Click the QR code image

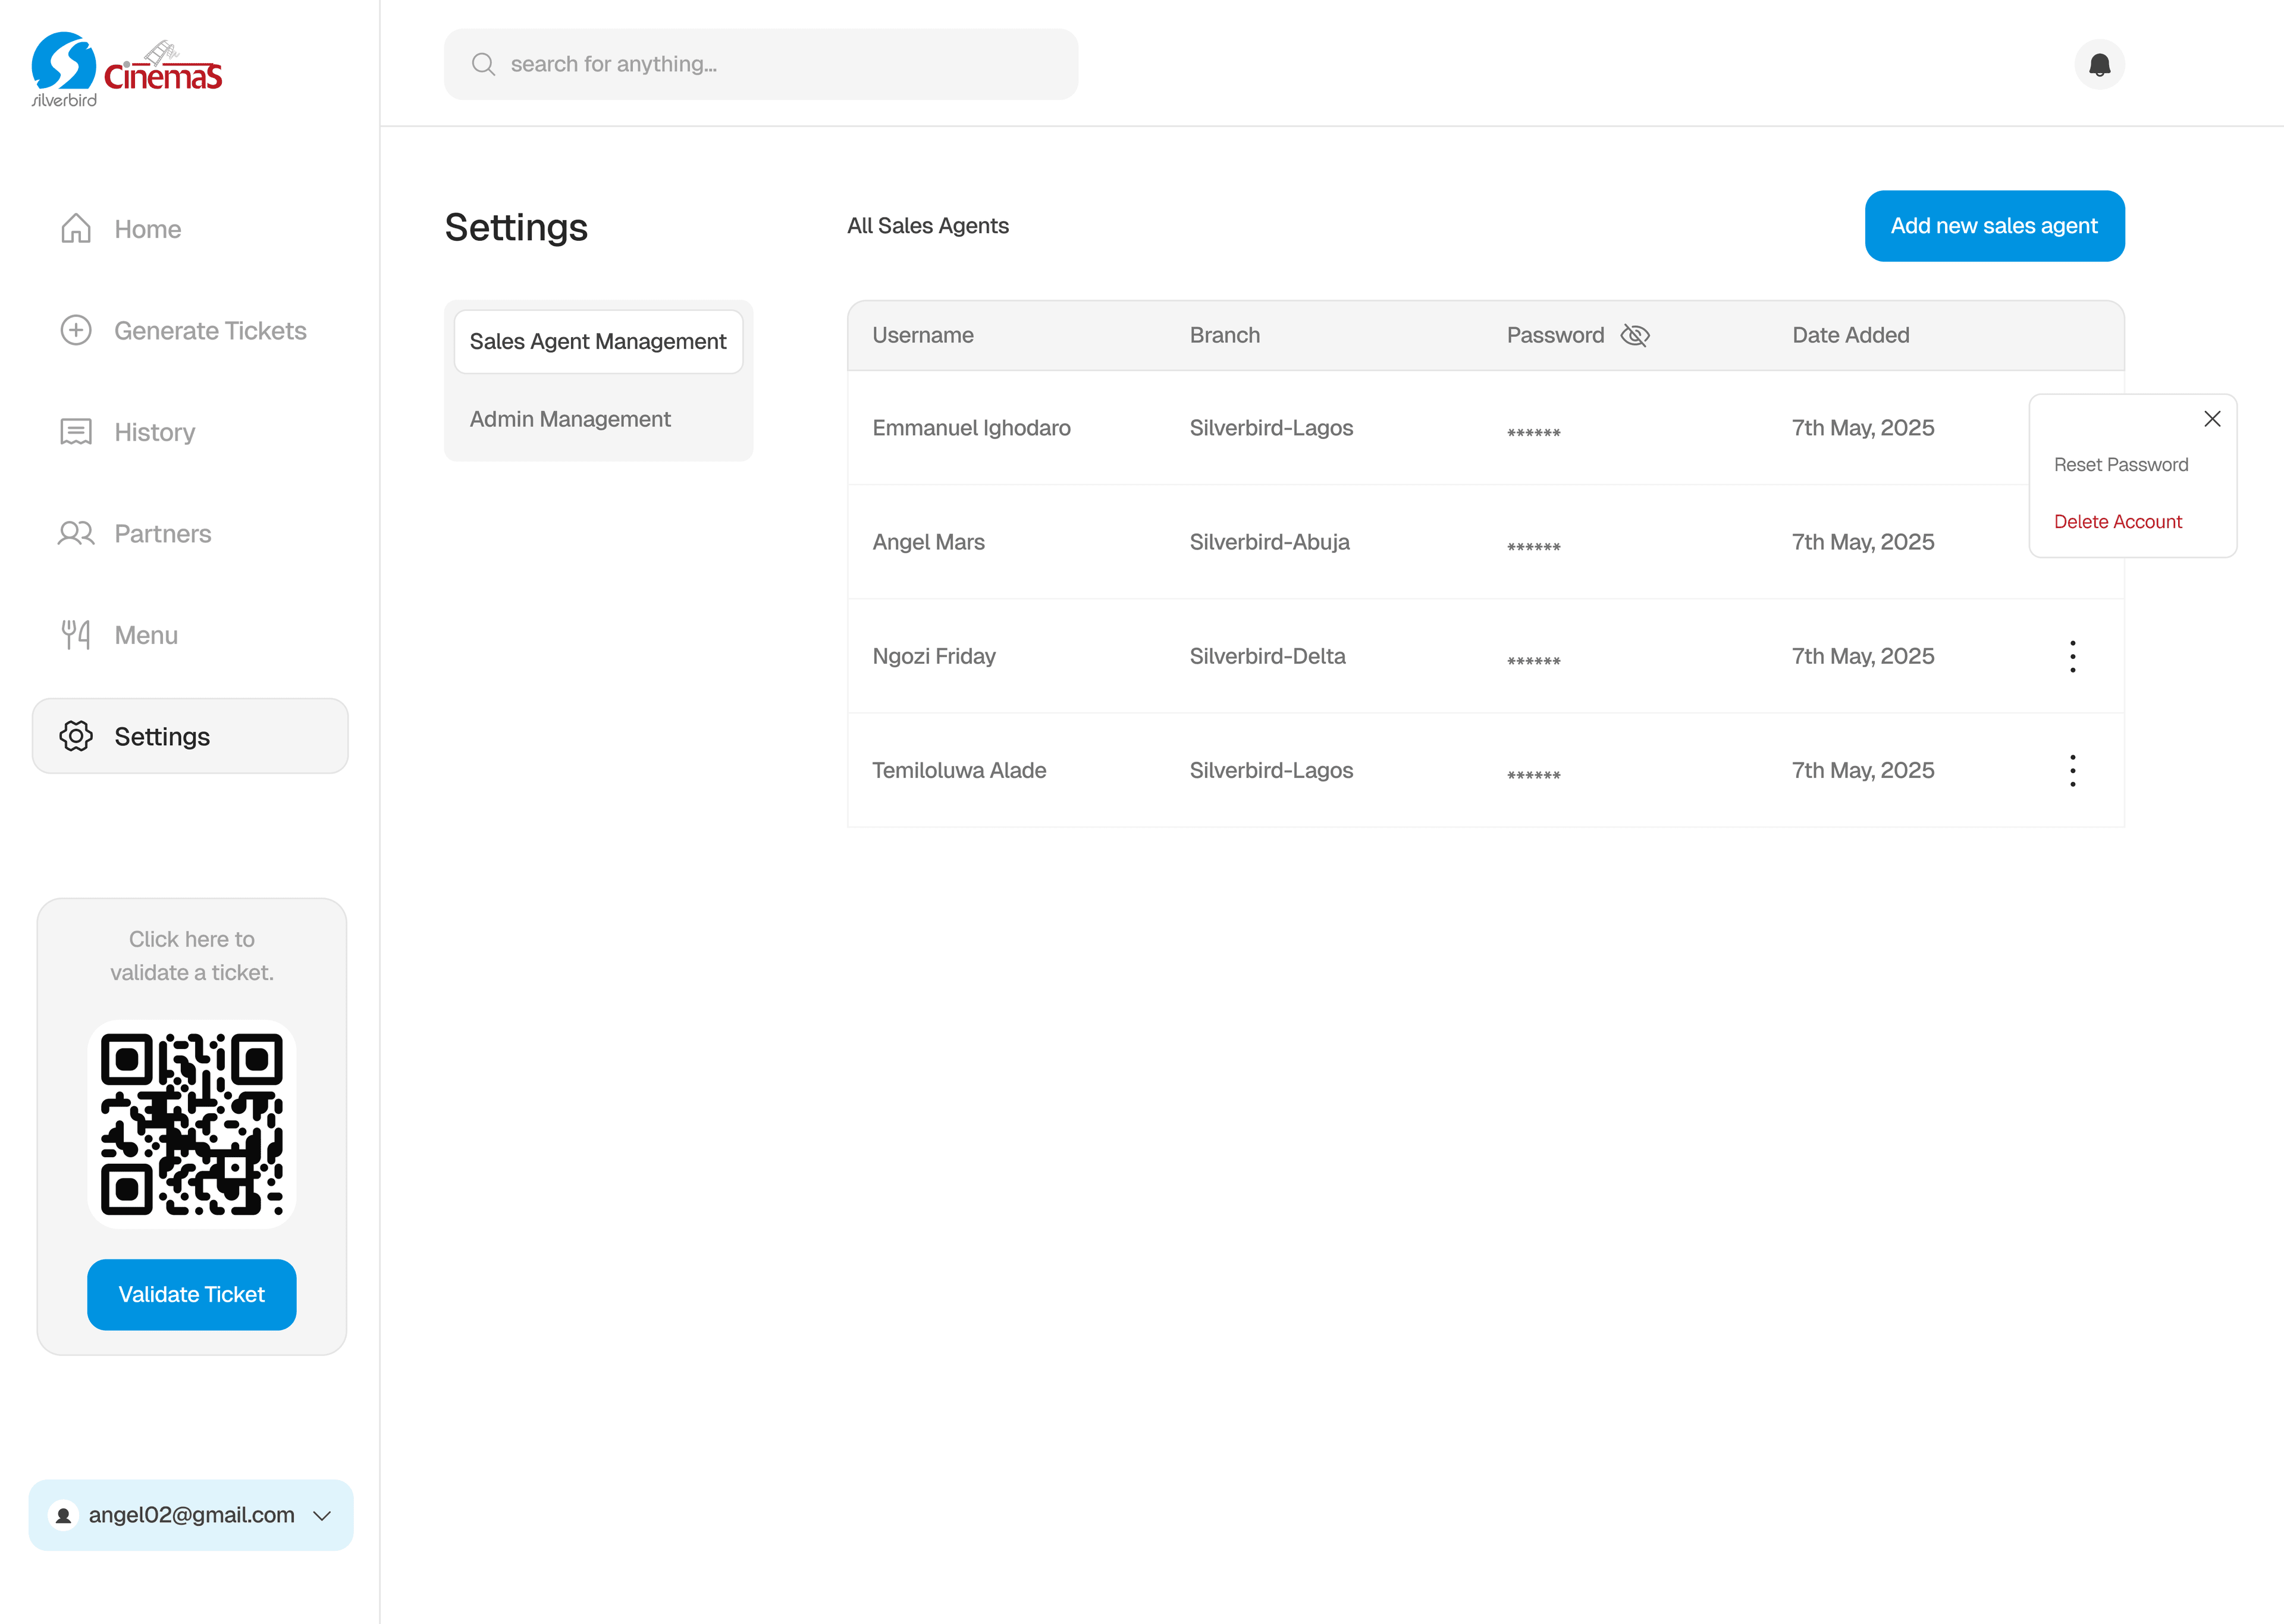click(191, 1124)
